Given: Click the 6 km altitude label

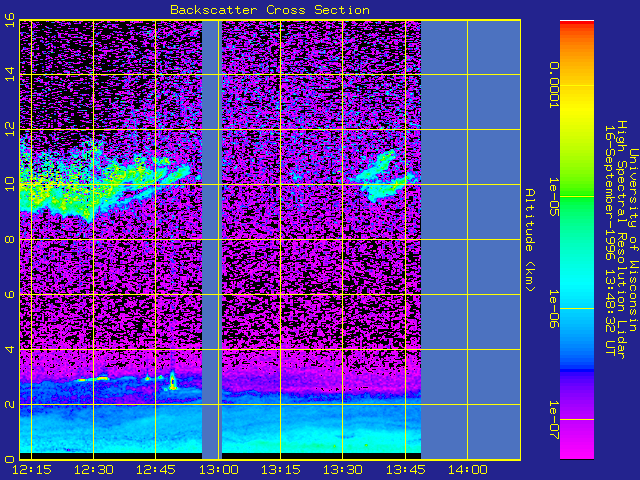Looking at the screenshot, I should click(10, 294).
